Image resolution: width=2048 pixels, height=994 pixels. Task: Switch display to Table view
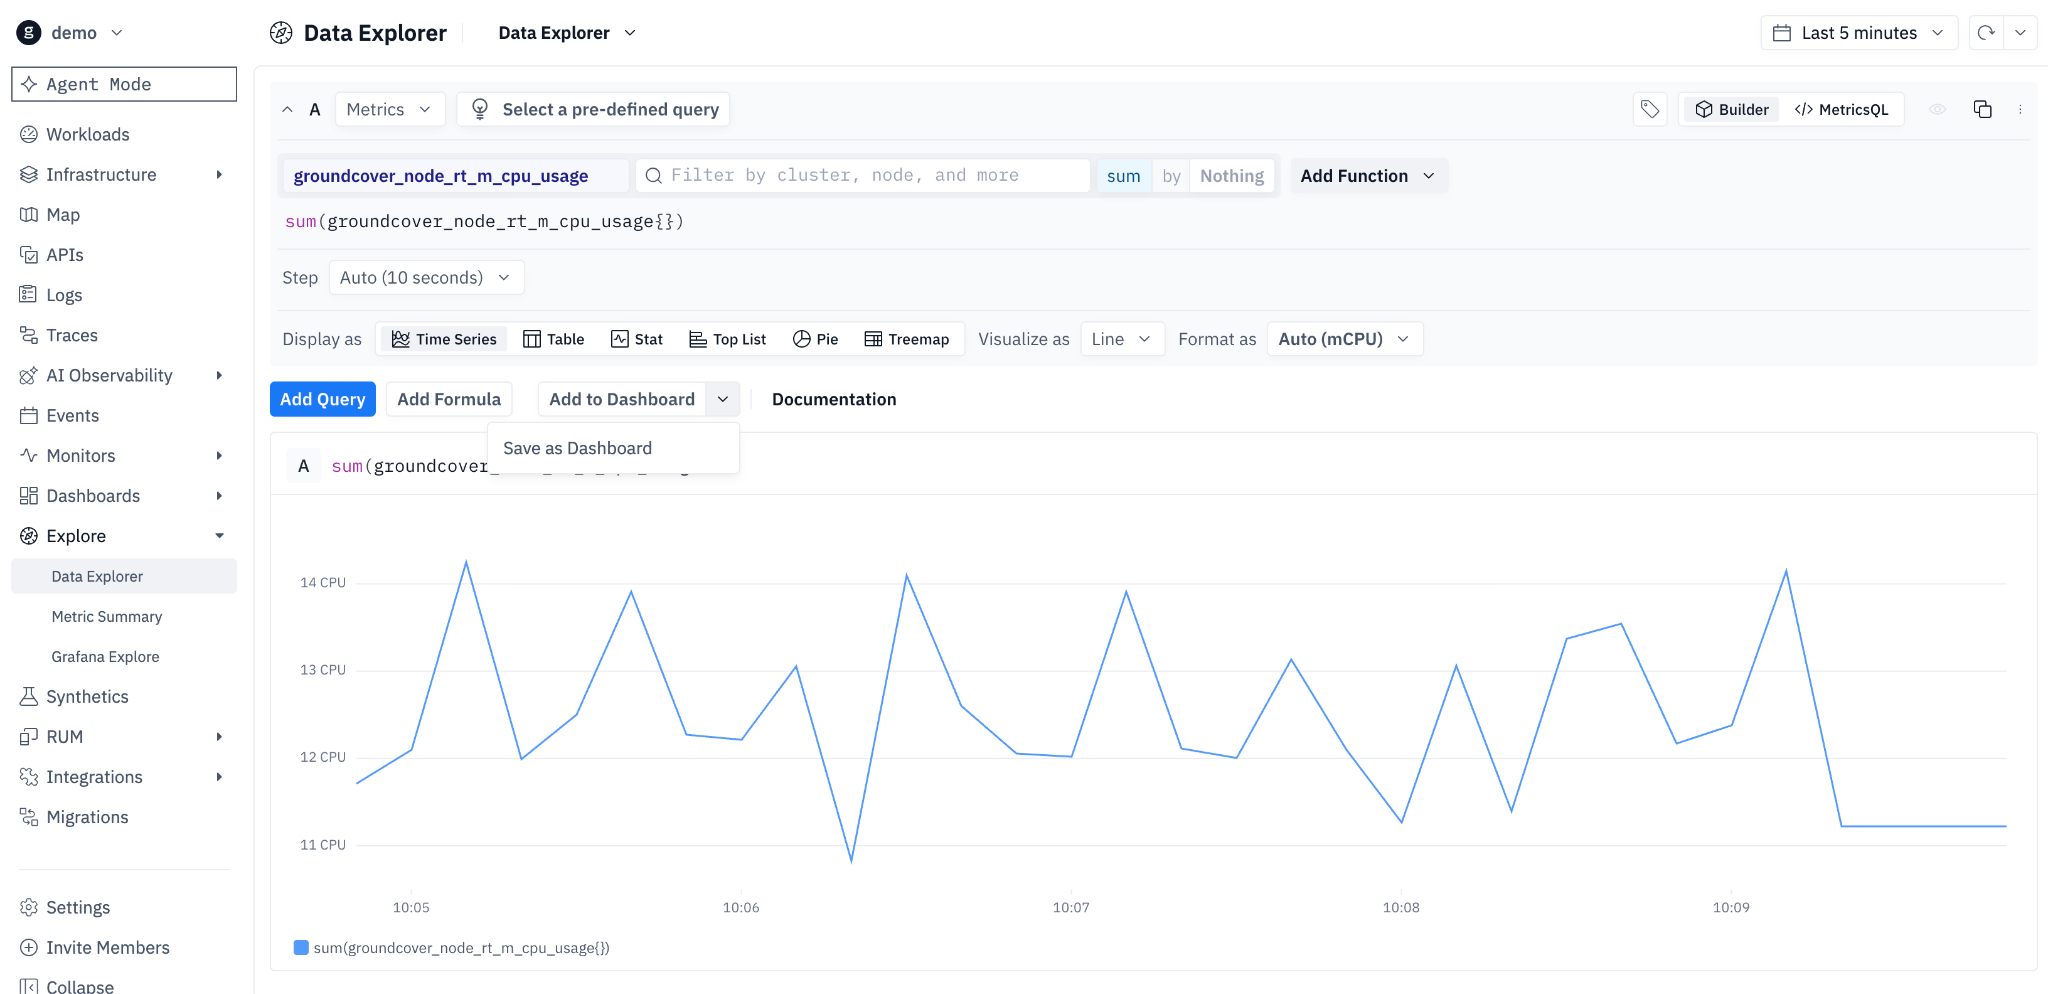click(554, 339)
